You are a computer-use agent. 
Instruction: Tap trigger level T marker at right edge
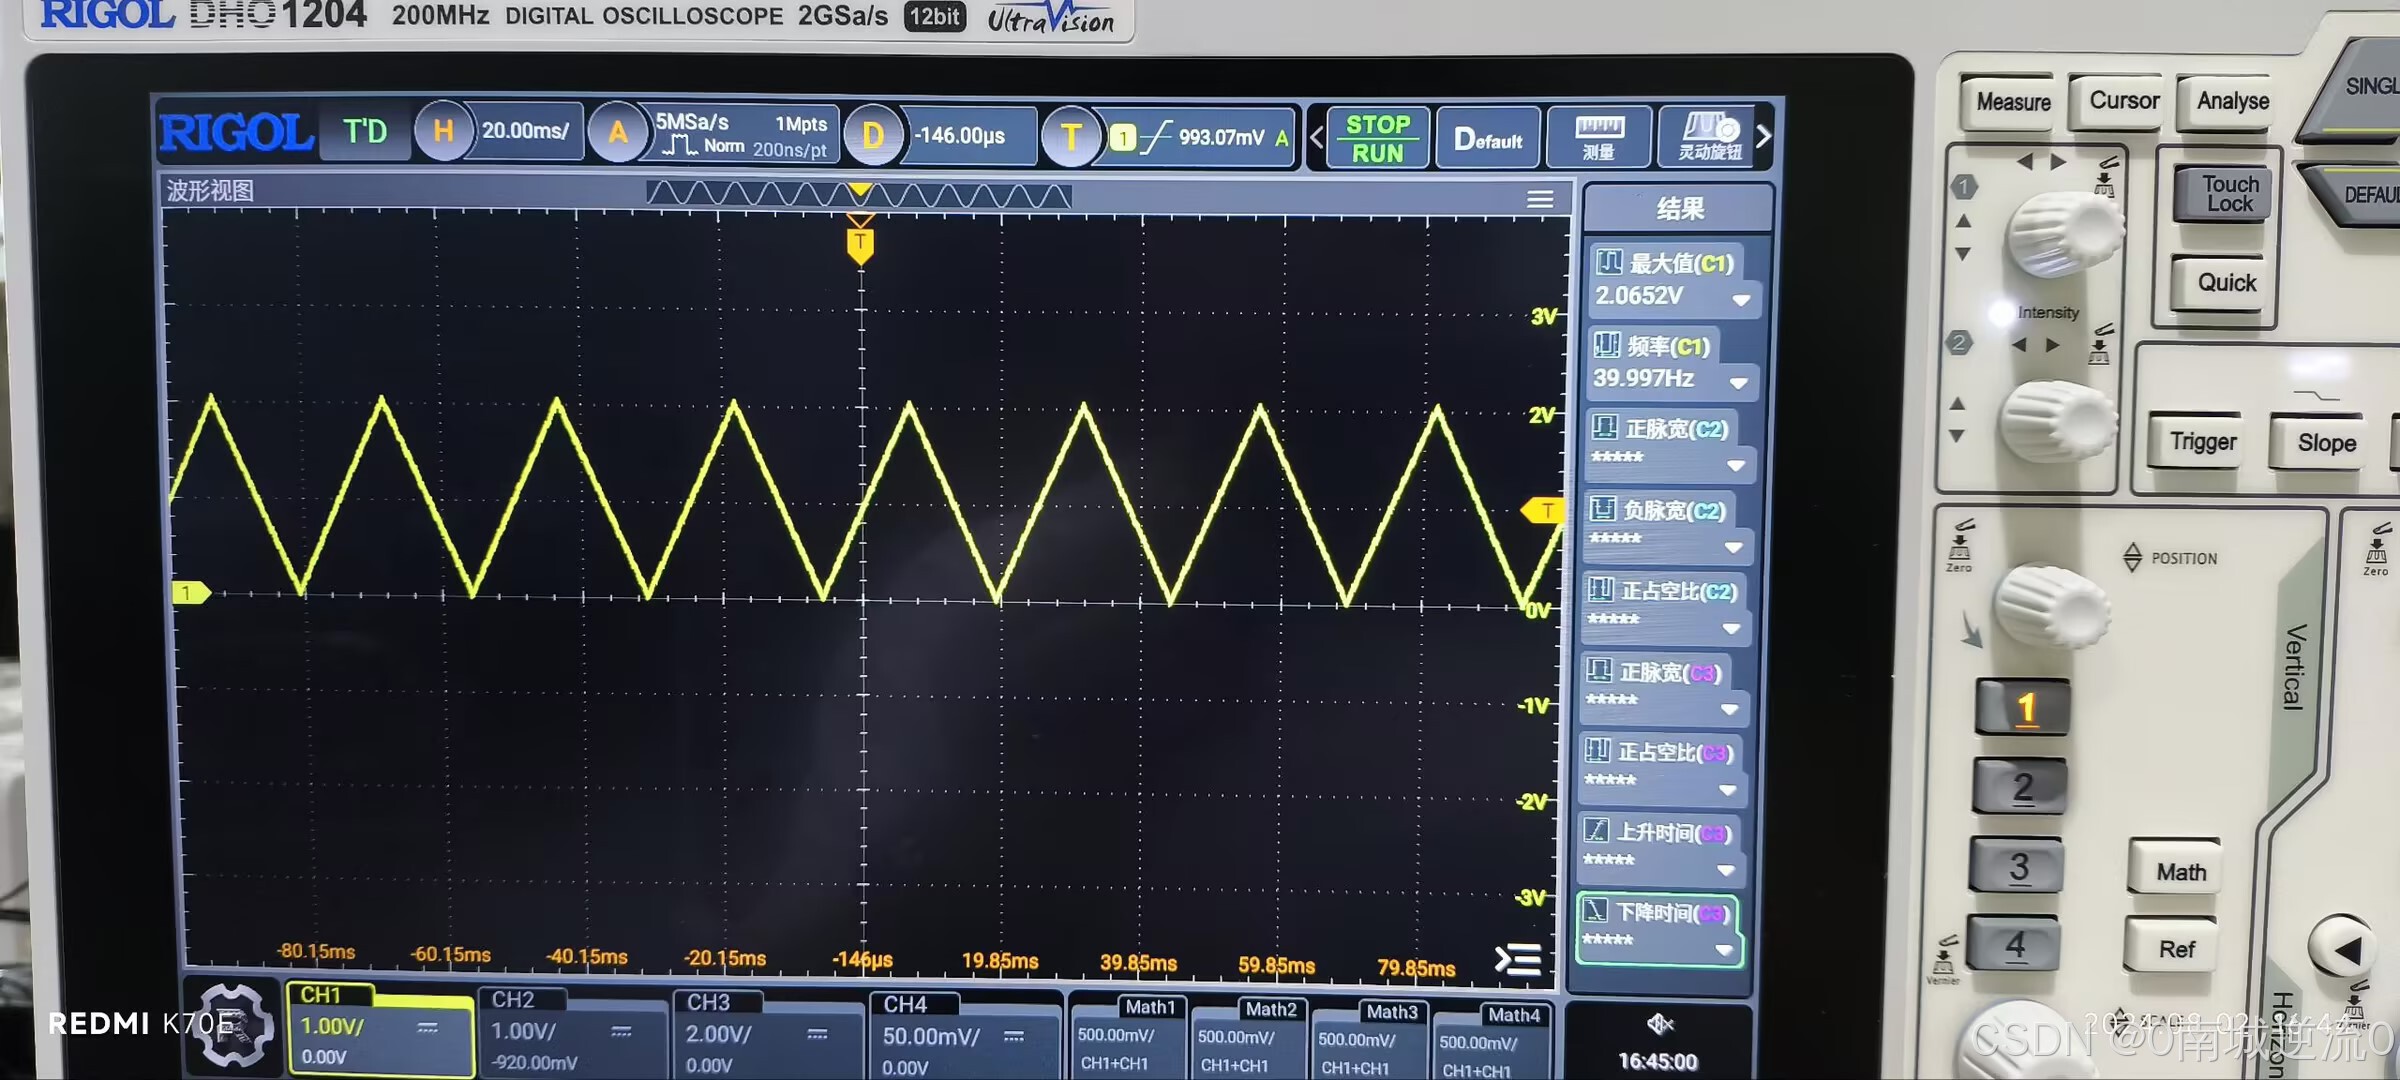1543,511
